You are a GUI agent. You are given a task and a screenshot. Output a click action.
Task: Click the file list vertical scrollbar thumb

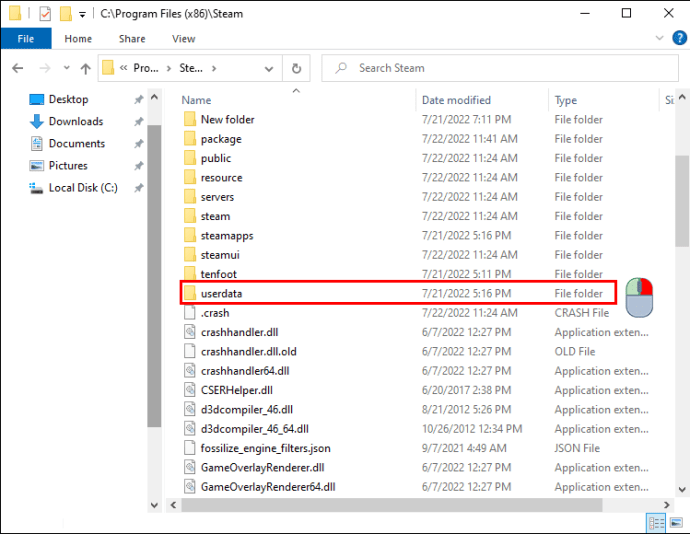click(682, 201)
